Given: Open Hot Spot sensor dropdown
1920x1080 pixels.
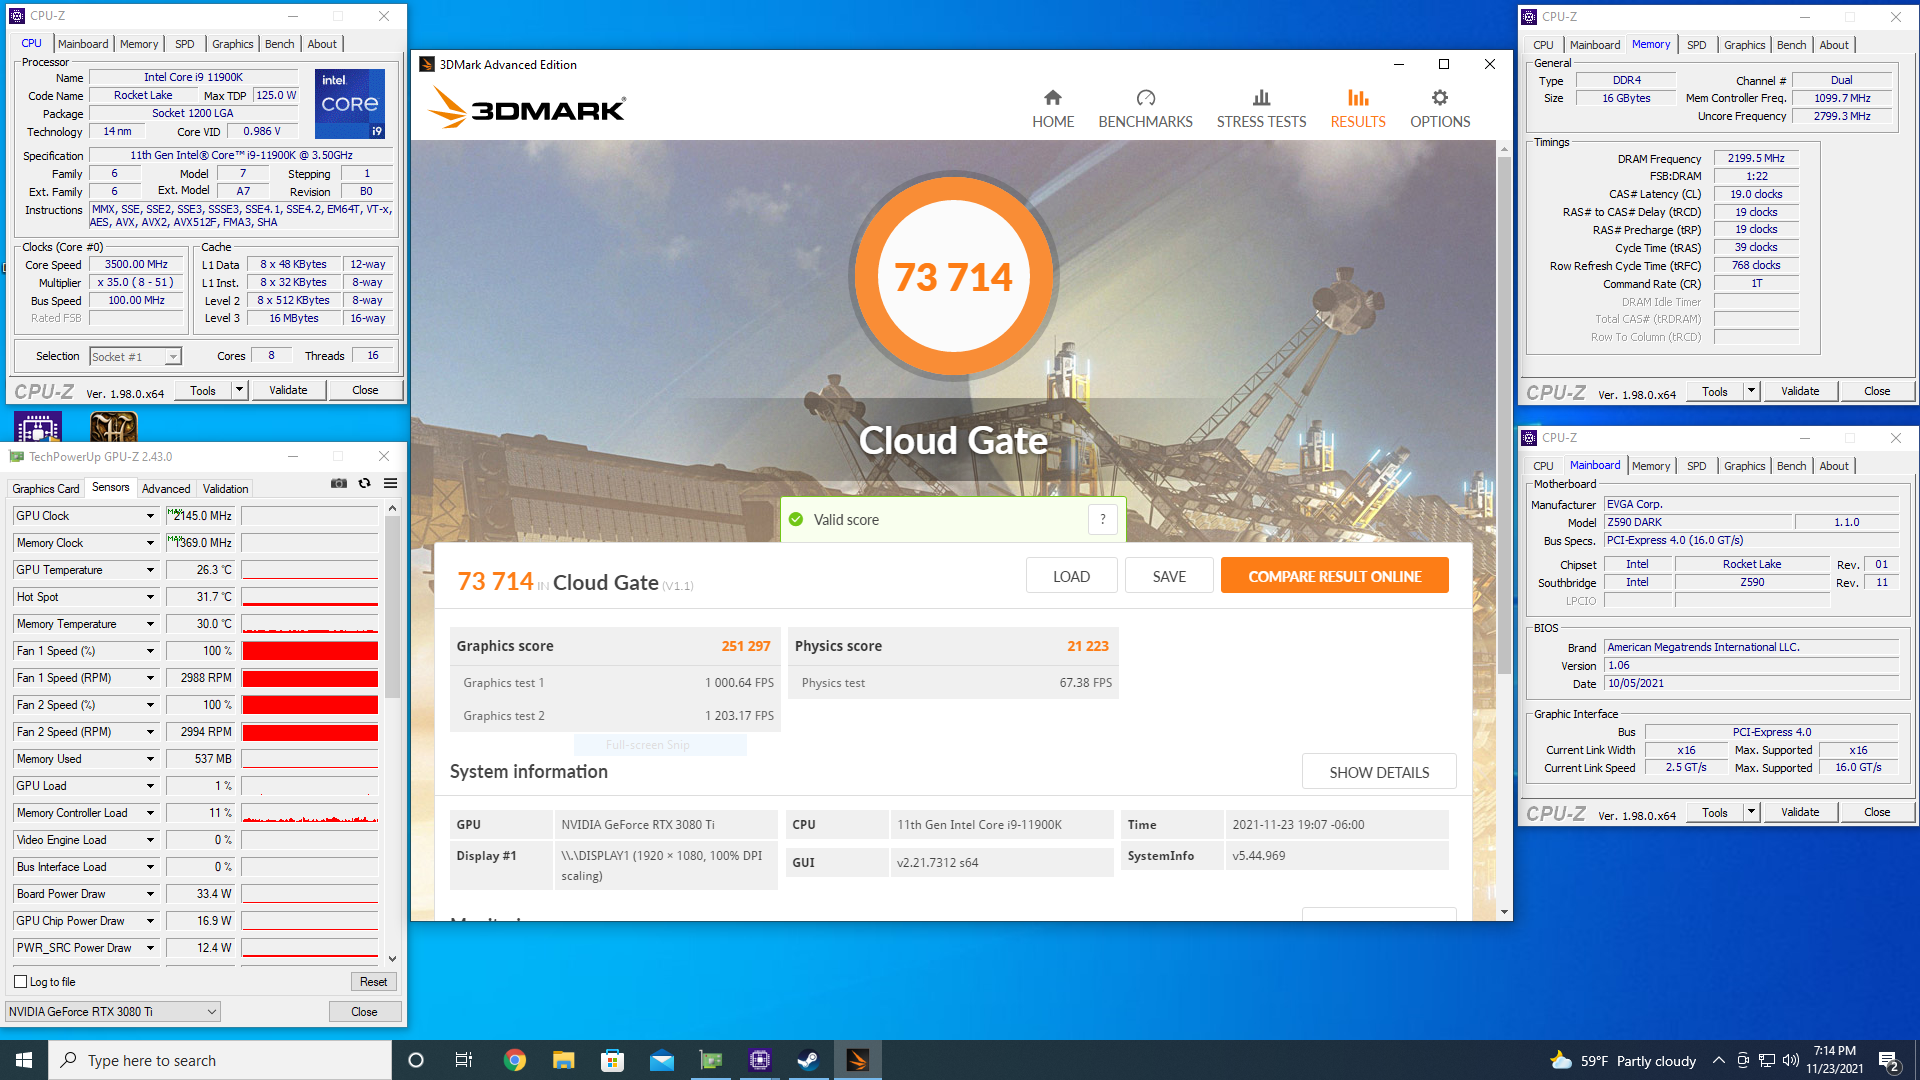Looking at the screenshot, I should [150, 597].
